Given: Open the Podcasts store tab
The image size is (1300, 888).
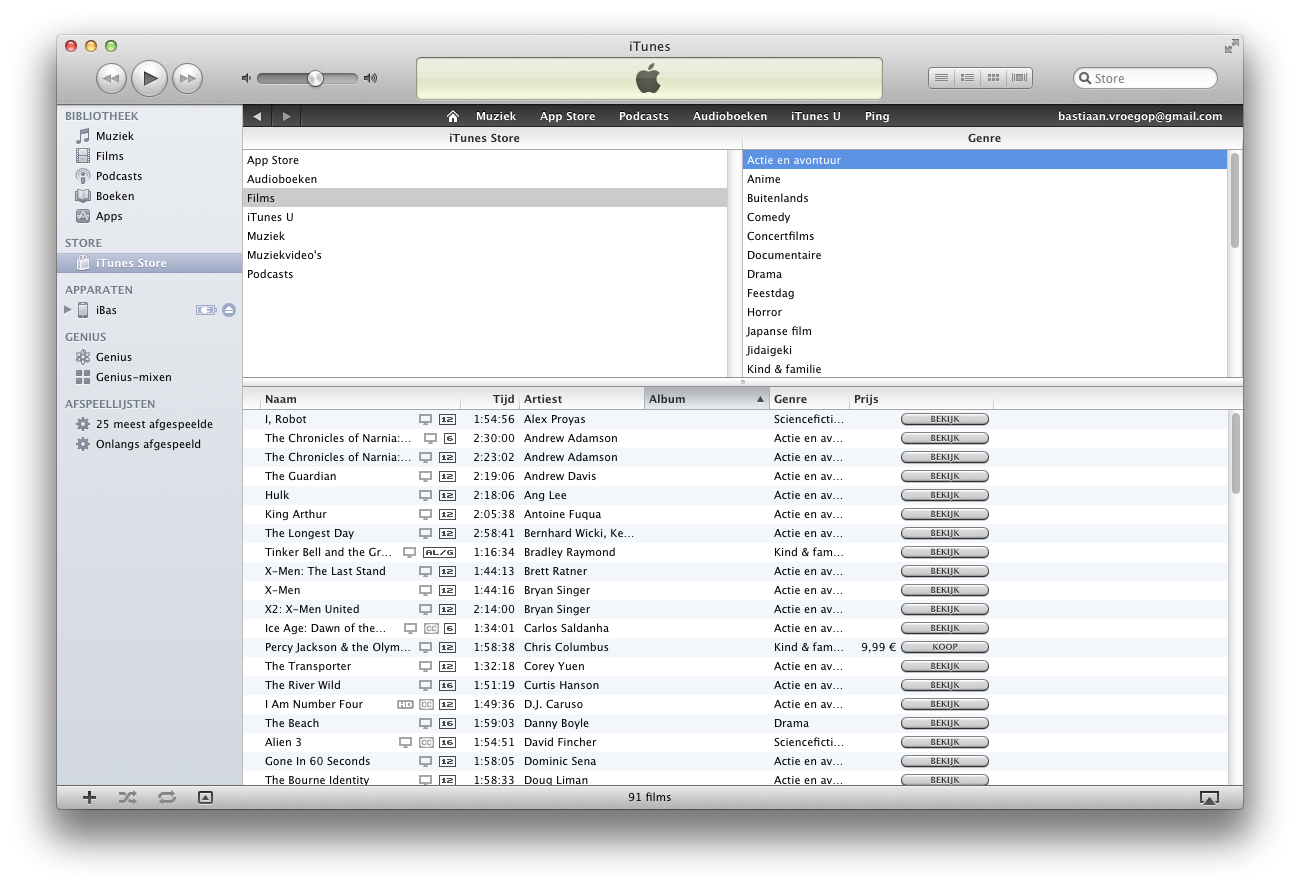Looking at the screenshot, I should click(x=643, y=116).
